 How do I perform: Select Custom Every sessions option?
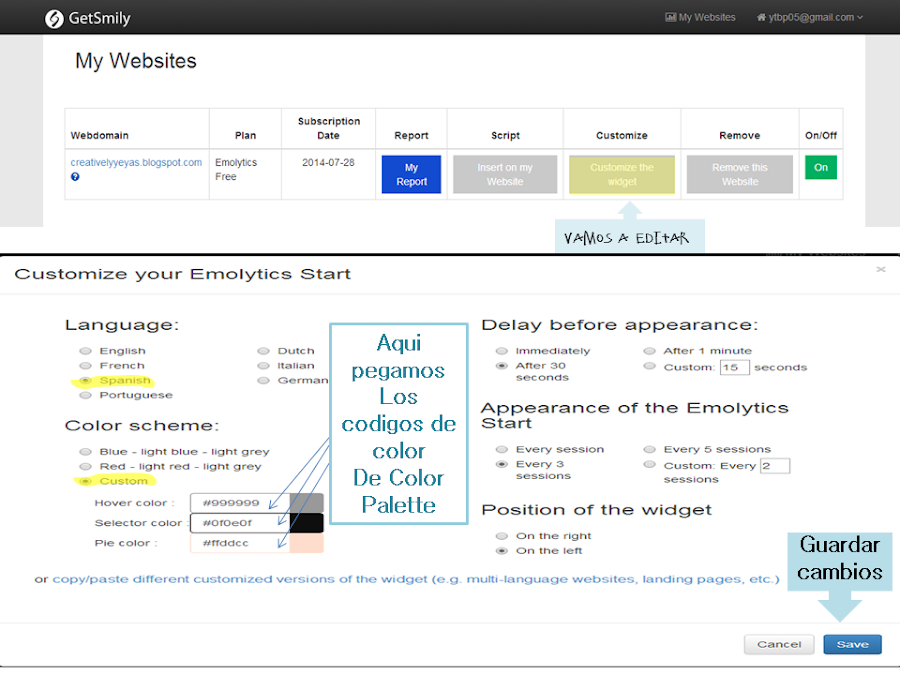650,465
